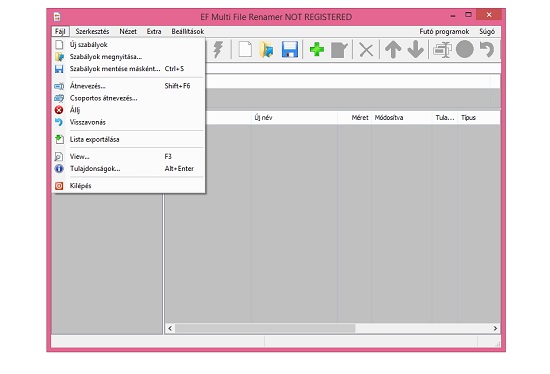Click the gray circle stop toolbar icon

point(465,49)
